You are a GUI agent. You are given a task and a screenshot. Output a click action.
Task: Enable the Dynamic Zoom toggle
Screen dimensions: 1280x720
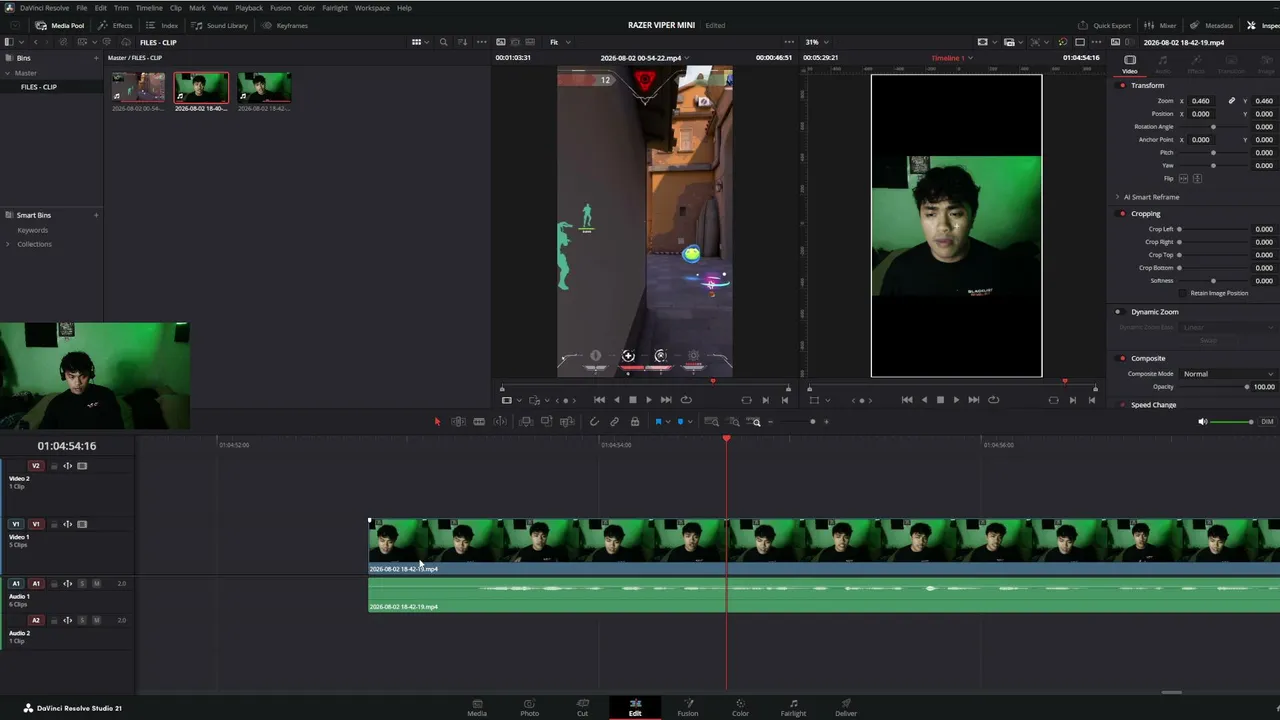tap(1118, 312)
